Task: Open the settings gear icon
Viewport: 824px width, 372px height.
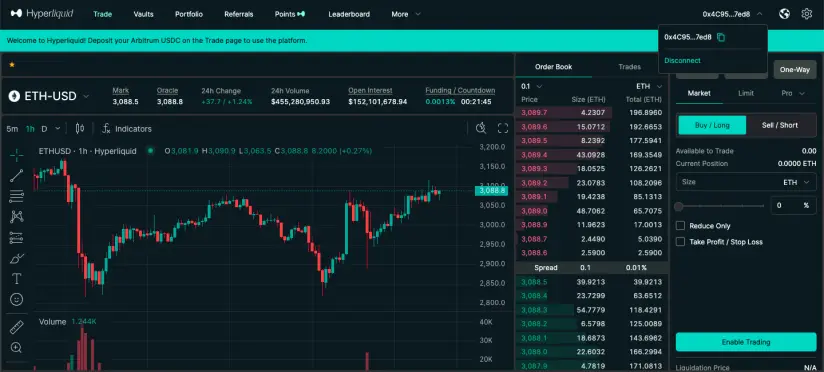Action: coord(807,14)
